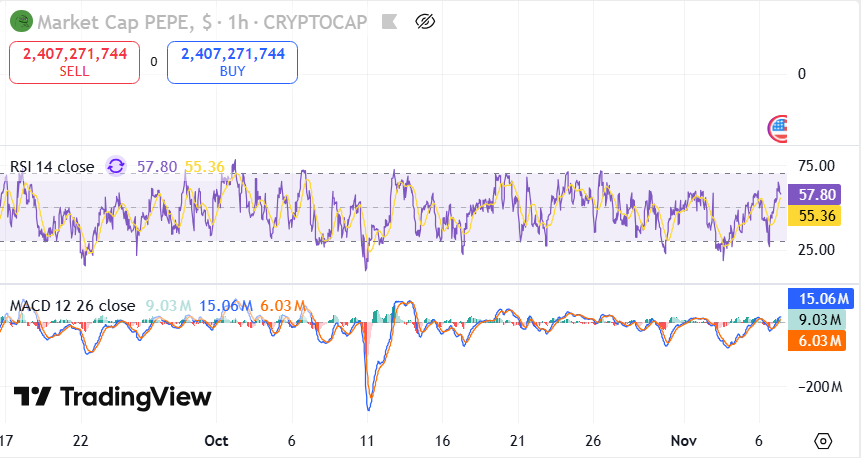
Task: Click the flag icon beside CRYPTOCAP
Action: click(390, 20)
